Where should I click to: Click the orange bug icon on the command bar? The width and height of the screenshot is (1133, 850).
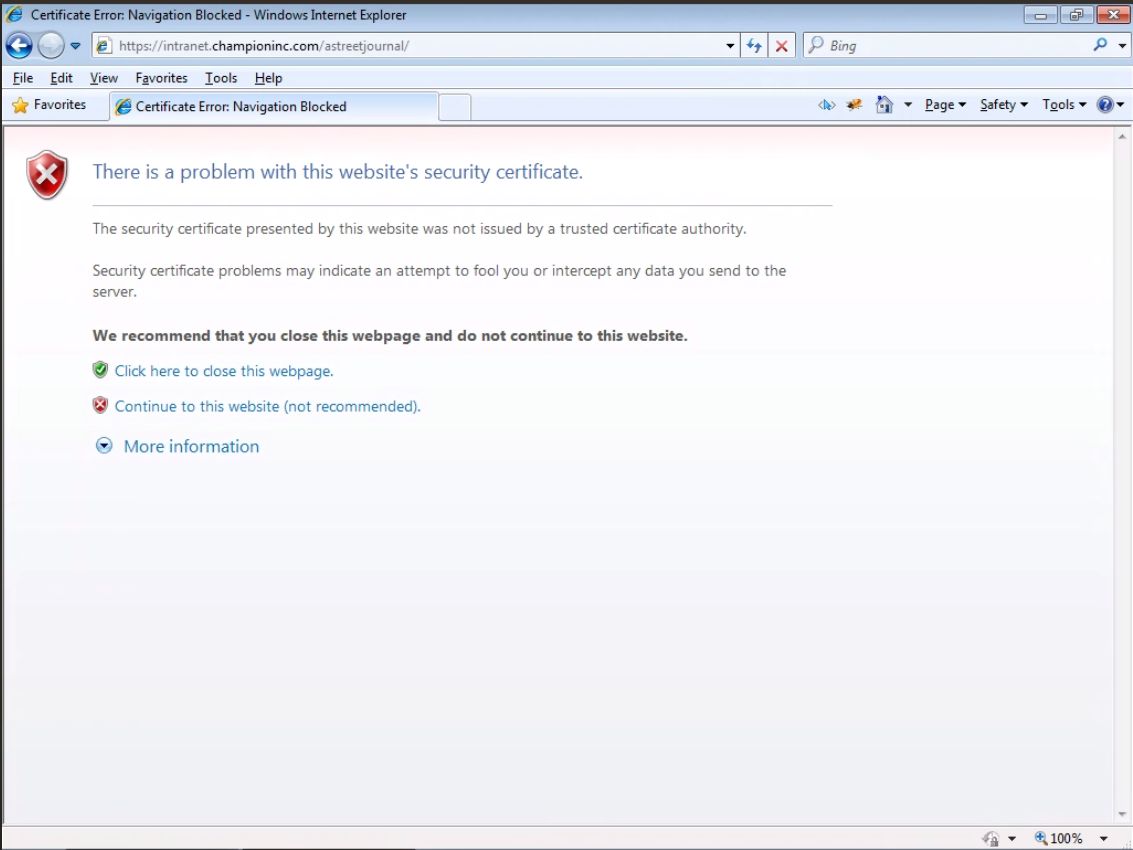pos(854,105)
